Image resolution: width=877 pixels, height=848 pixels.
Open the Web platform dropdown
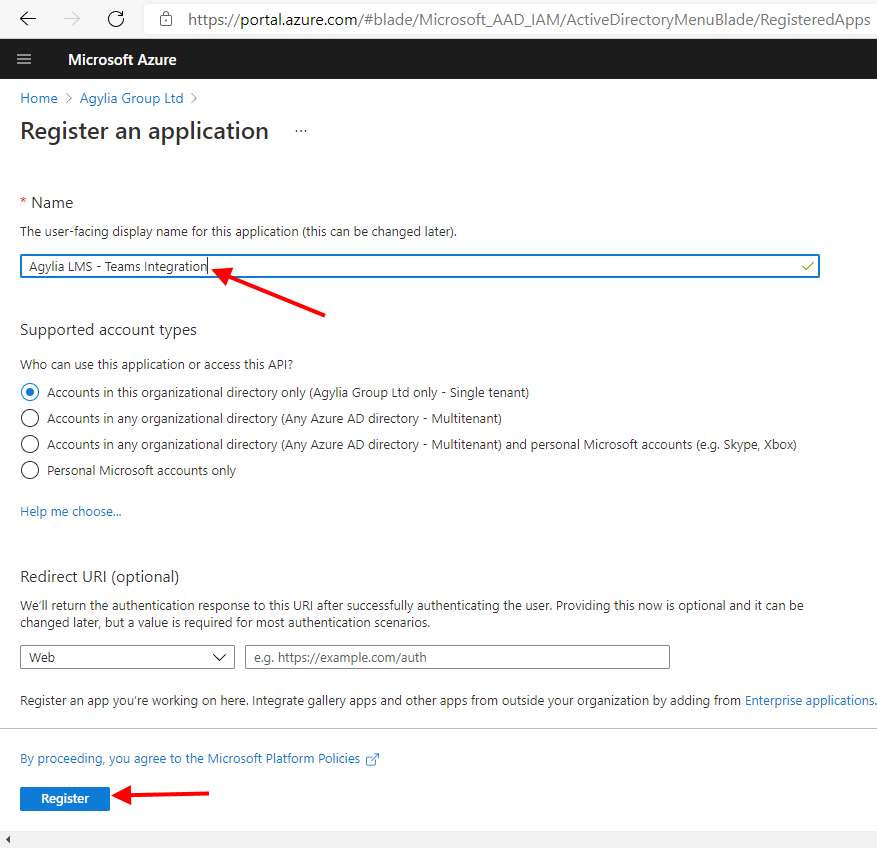click(x=128, y=657)
